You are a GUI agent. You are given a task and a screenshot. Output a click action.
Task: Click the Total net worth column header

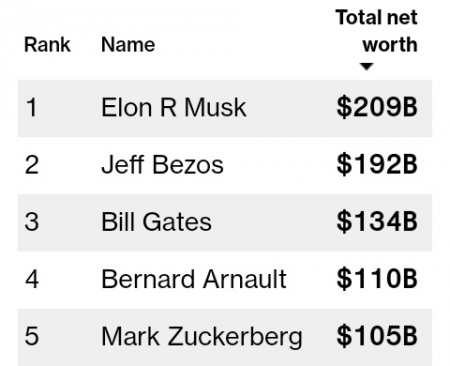[x=376, y=31]
